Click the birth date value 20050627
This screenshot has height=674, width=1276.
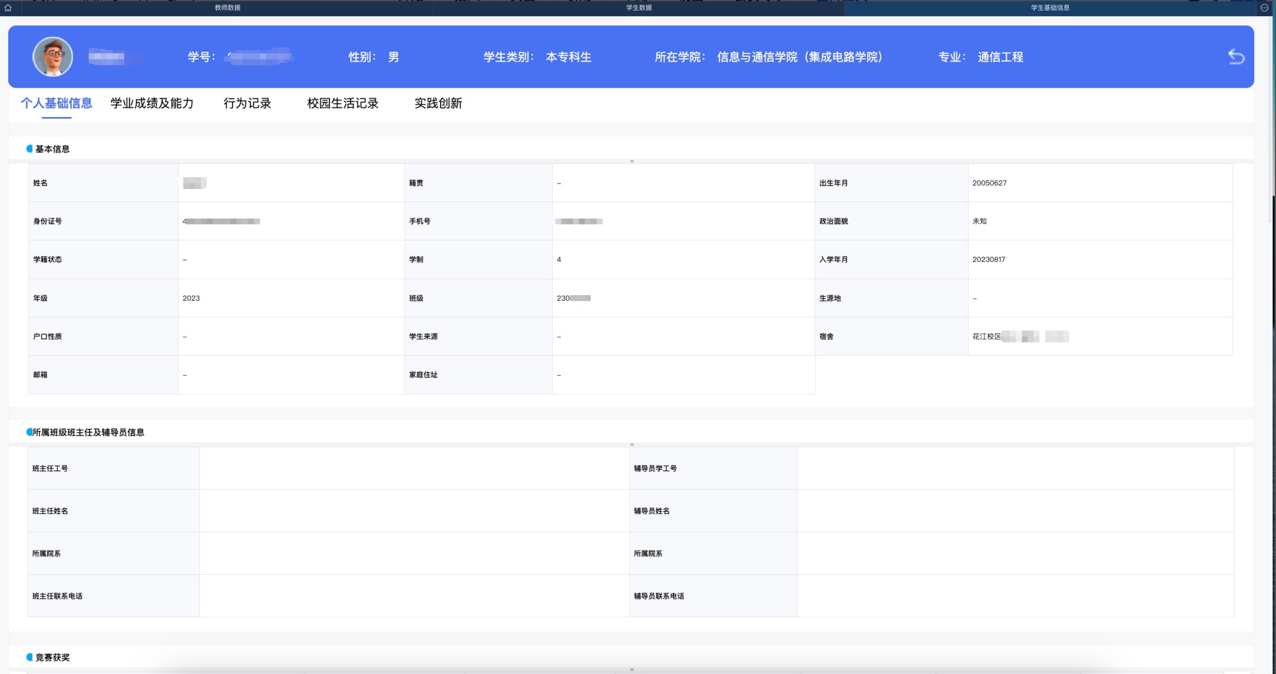tap(989, 183)
